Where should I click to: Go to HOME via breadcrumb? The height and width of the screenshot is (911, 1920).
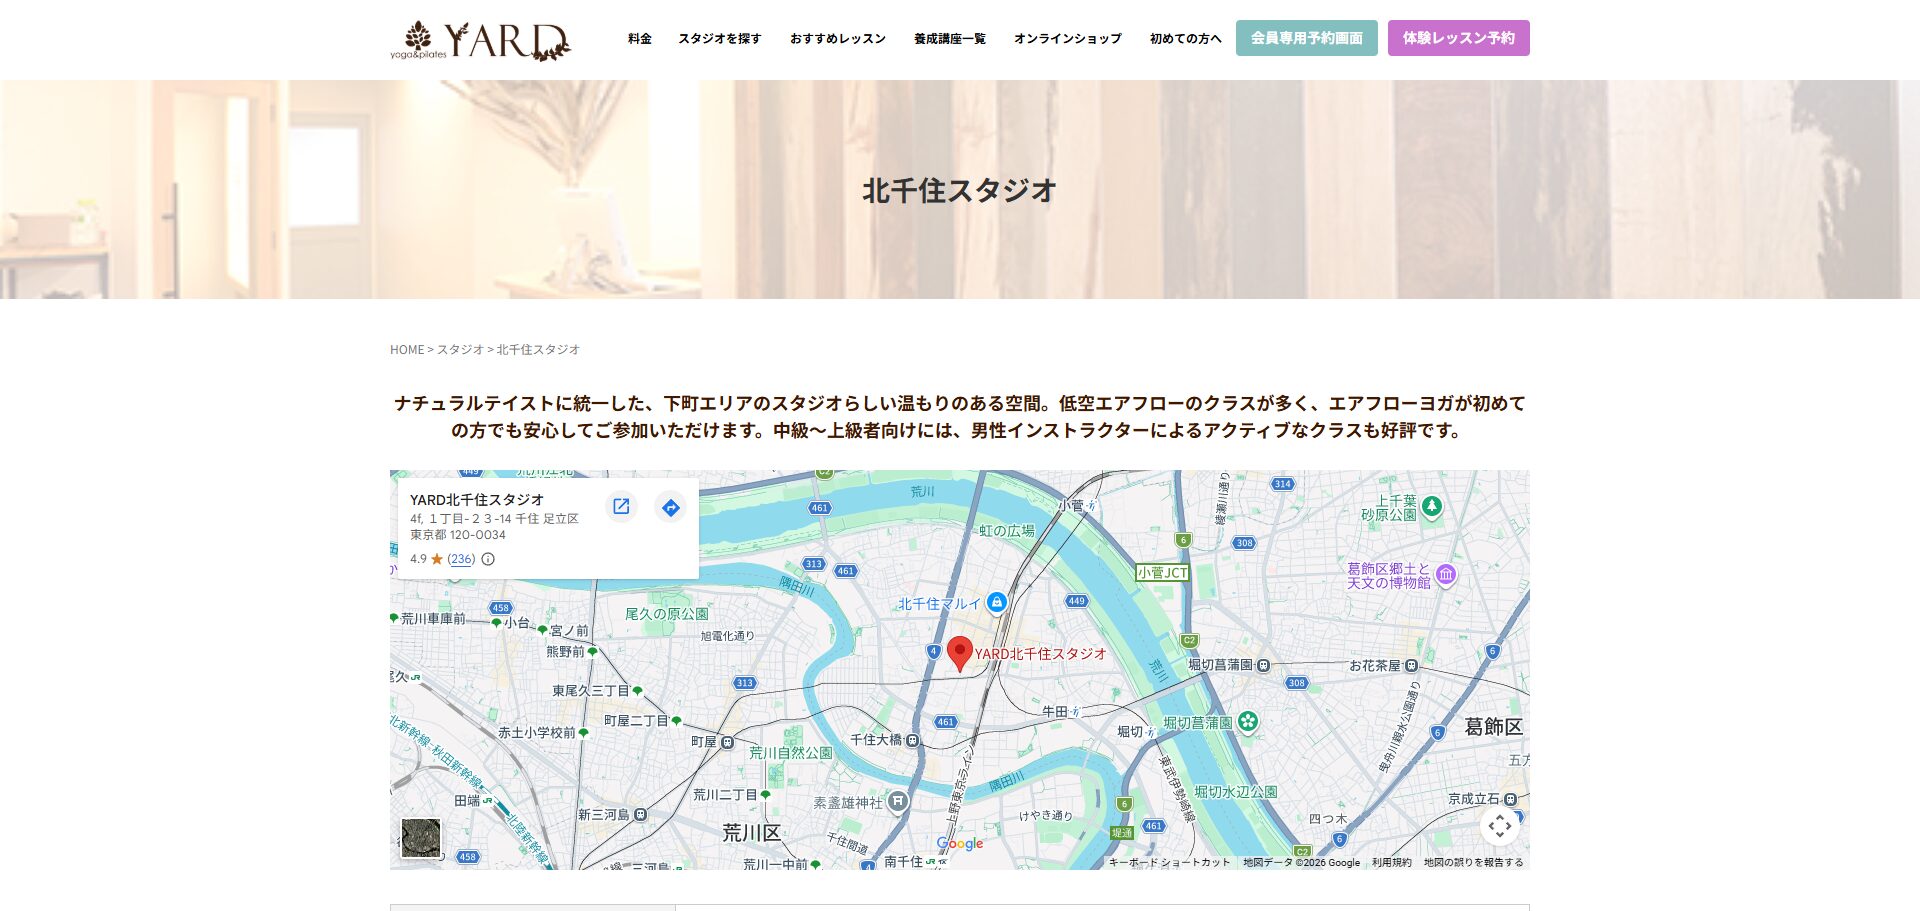(x=407, y=350)
